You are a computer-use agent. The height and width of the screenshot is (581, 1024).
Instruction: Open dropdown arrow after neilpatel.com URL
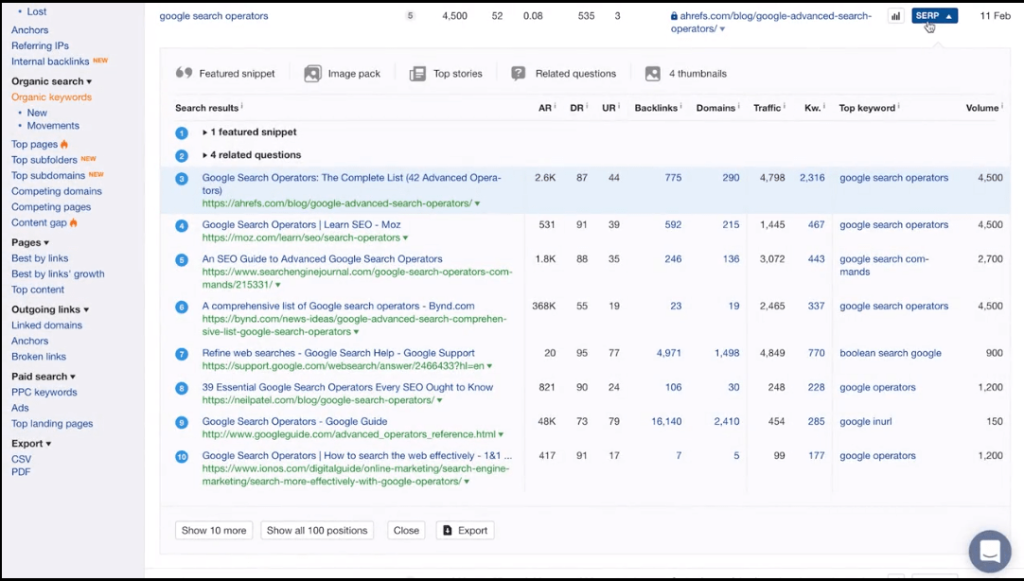click(x=440, y=400)
